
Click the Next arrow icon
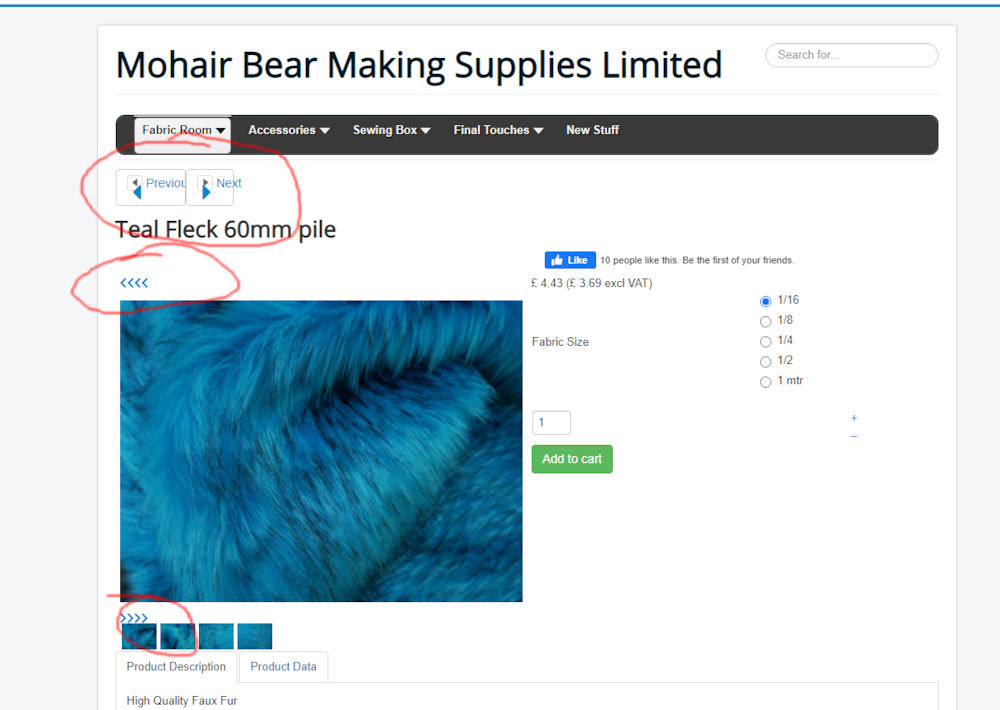point(205,188)
